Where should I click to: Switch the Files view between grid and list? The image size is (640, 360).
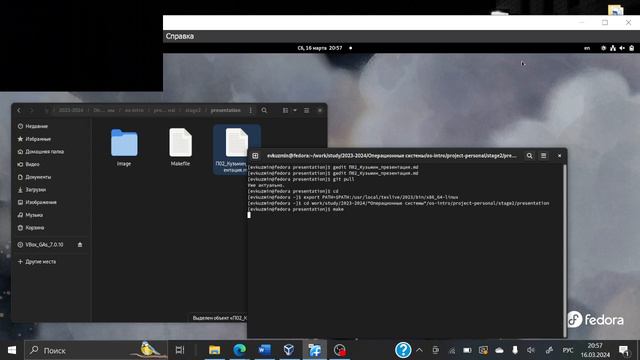pyautogui.click(x=285, y=110)
